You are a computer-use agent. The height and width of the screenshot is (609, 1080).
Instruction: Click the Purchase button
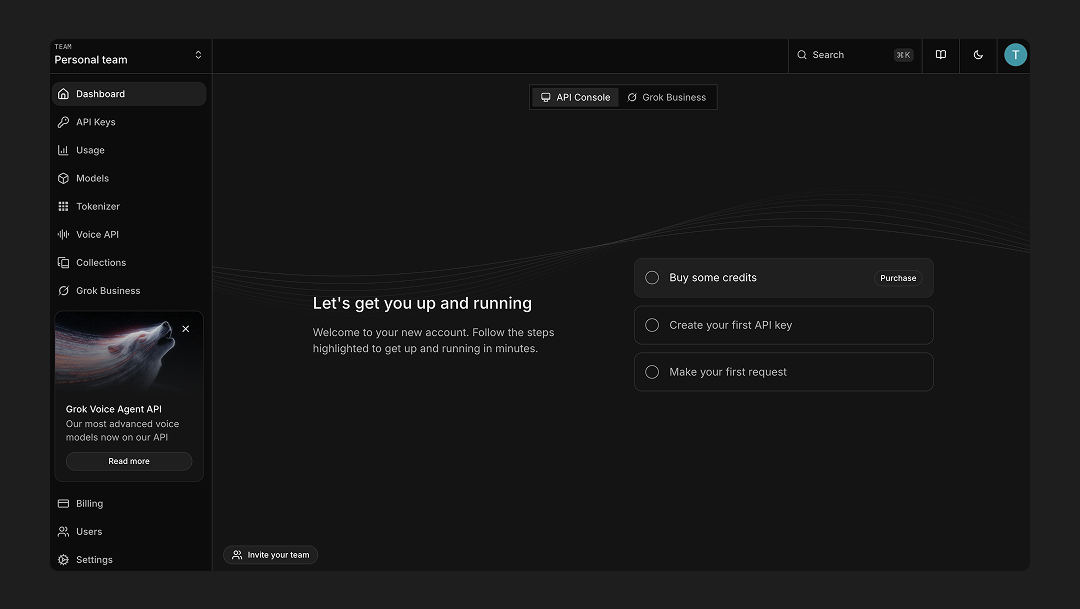pos(898,278)
